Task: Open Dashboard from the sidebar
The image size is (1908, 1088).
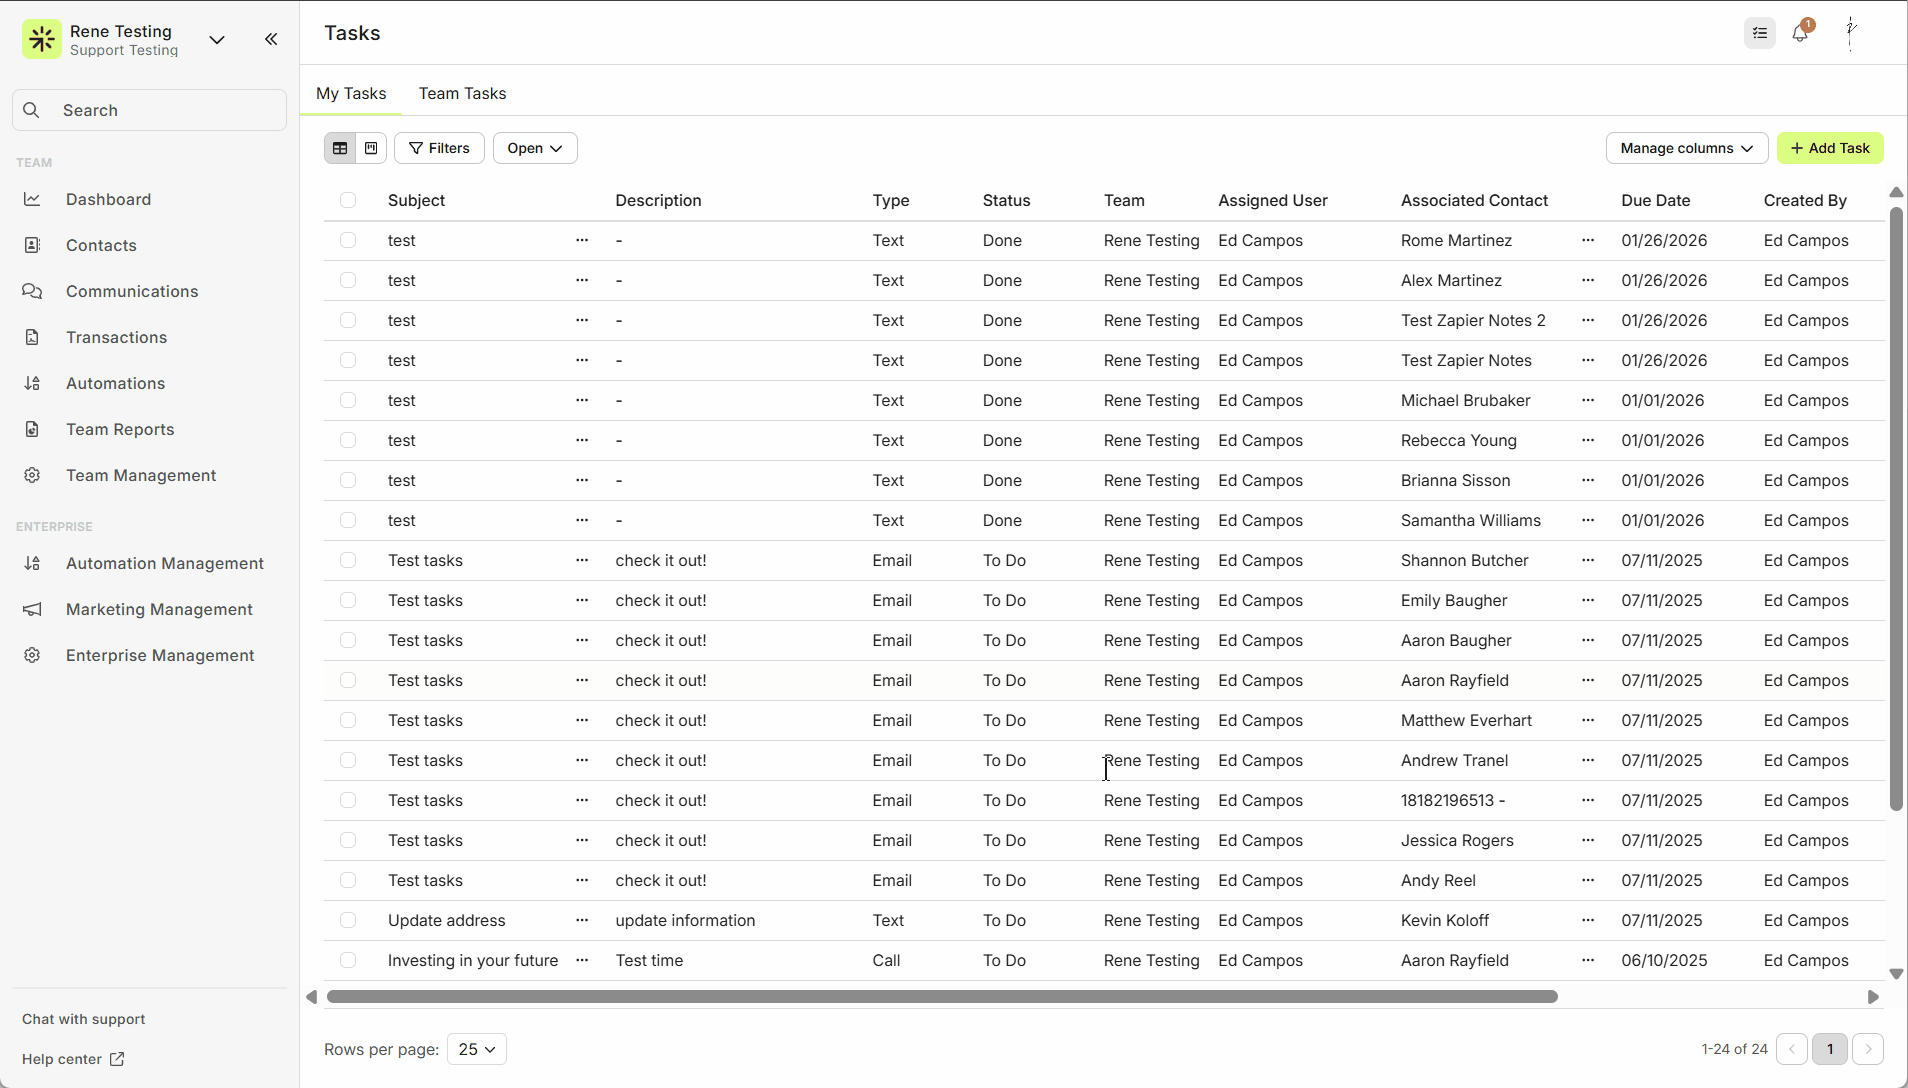Action: coord(108,199)
